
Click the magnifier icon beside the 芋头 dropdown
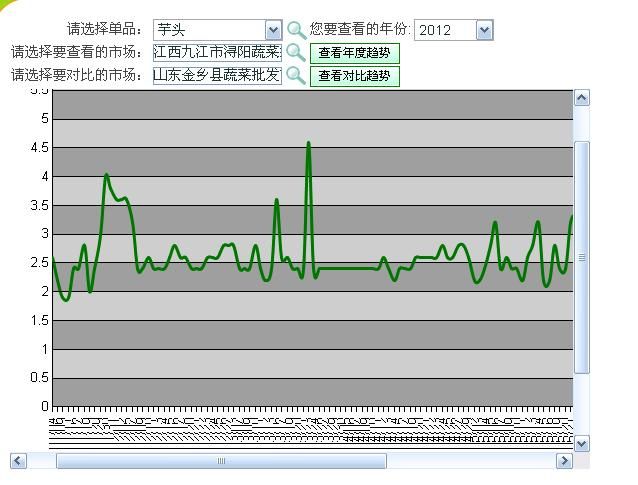(297, 30)
